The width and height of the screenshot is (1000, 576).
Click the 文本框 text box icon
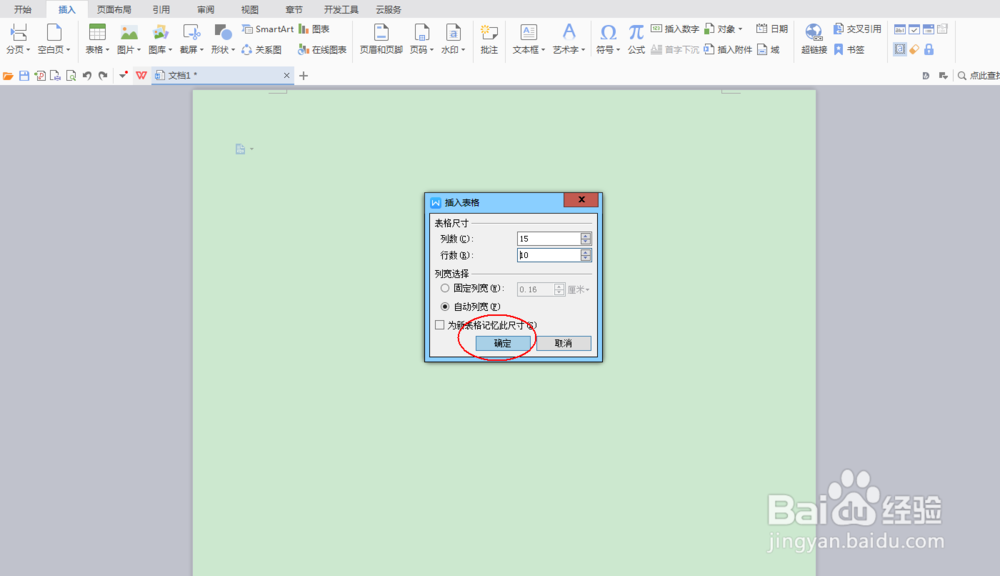point(529,33)
